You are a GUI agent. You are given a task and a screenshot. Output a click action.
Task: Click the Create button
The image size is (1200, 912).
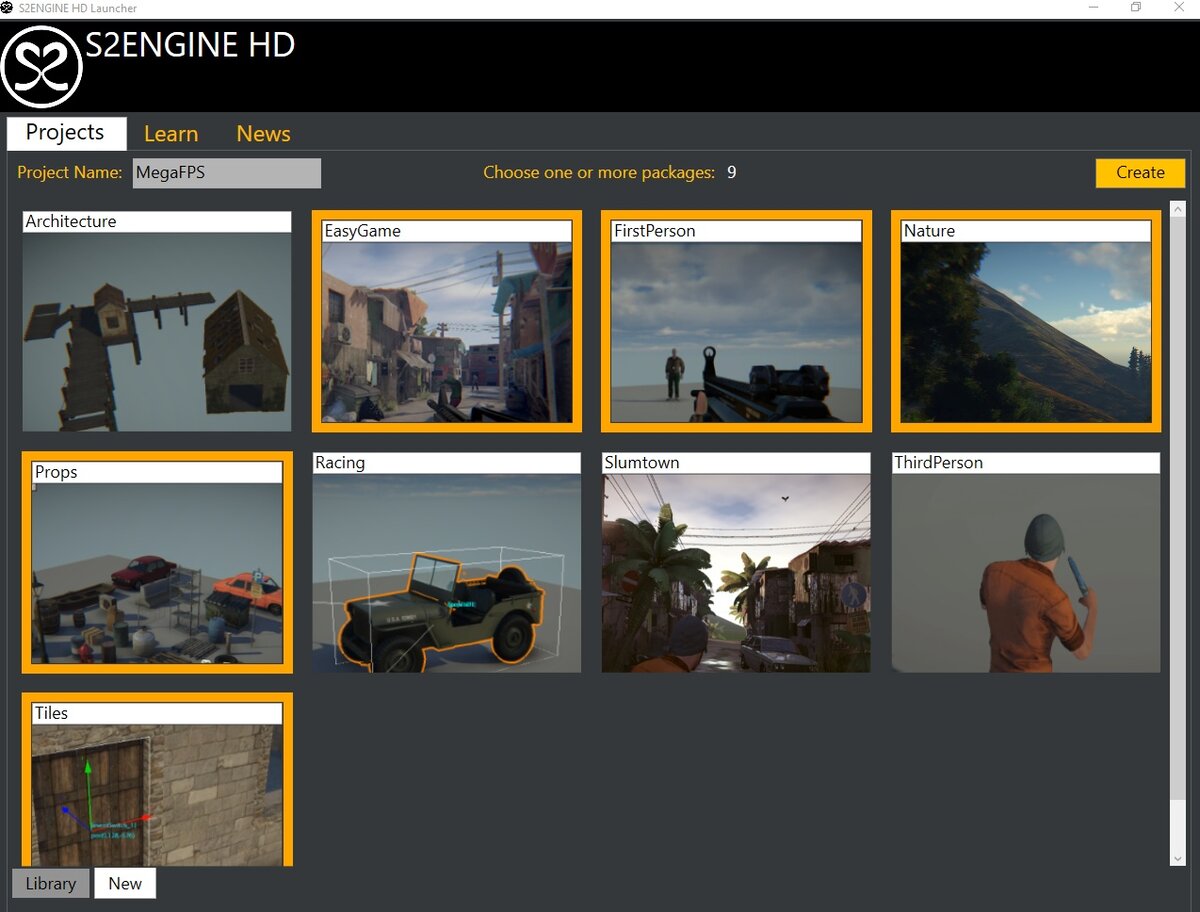(x=1140, y=173)
